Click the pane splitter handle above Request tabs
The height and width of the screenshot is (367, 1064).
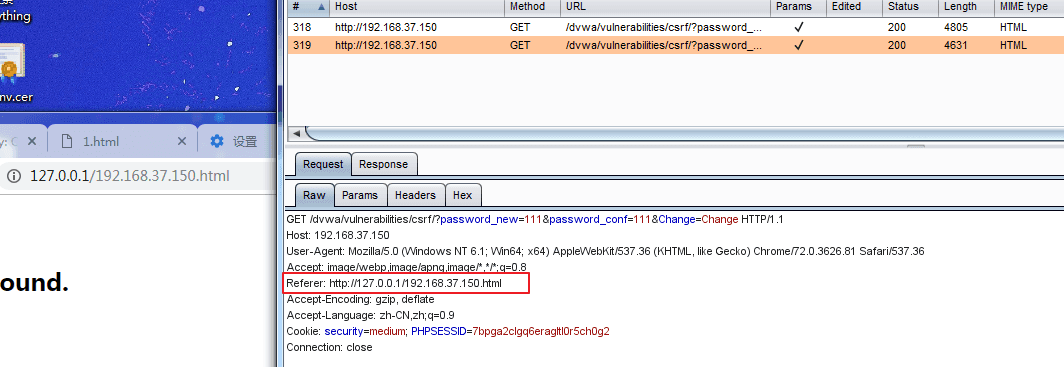916,146
